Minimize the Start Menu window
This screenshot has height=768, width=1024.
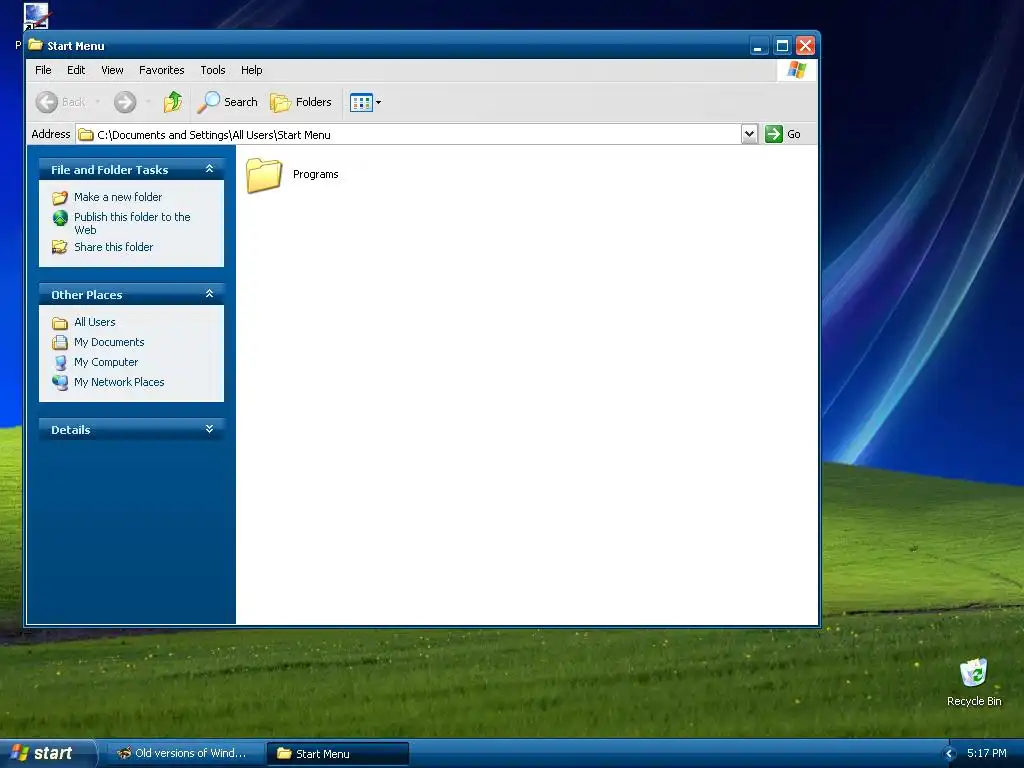pos(758,46)
